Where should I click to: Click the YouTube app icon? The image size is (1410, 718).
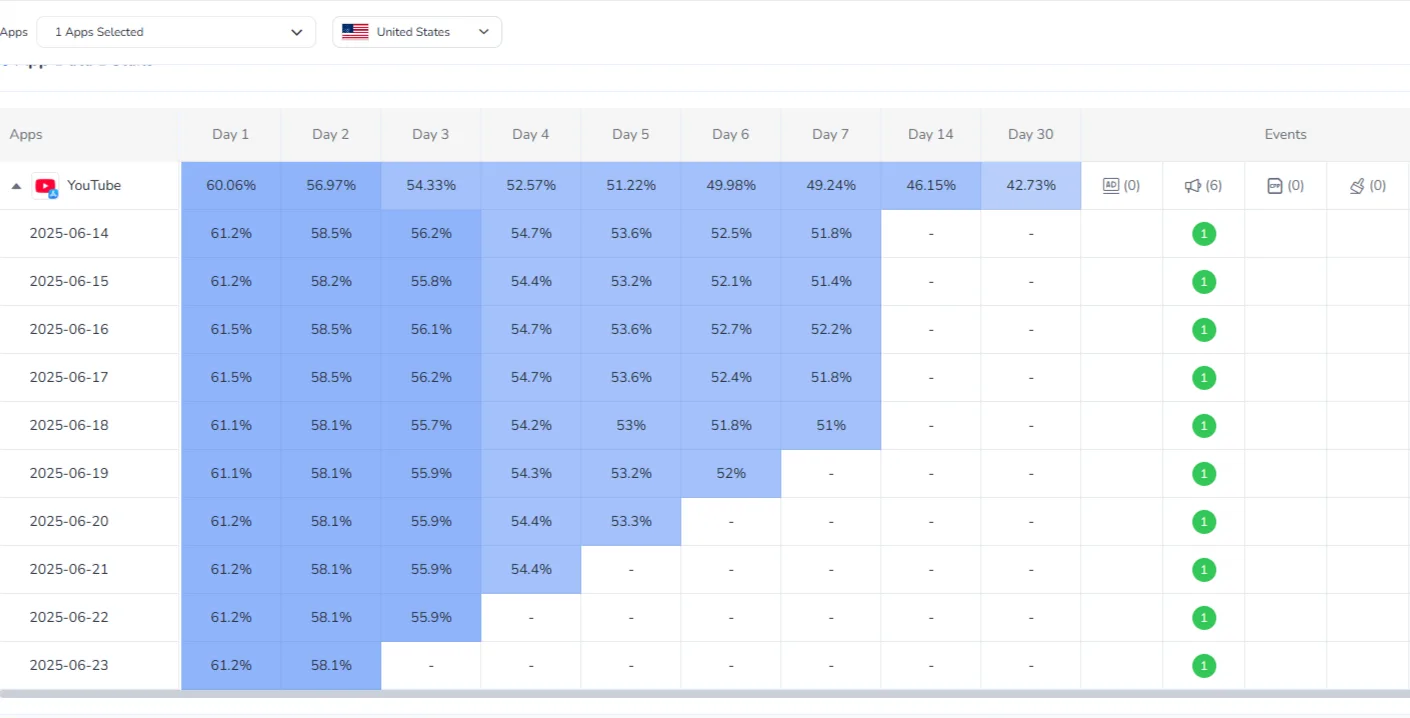45,185
